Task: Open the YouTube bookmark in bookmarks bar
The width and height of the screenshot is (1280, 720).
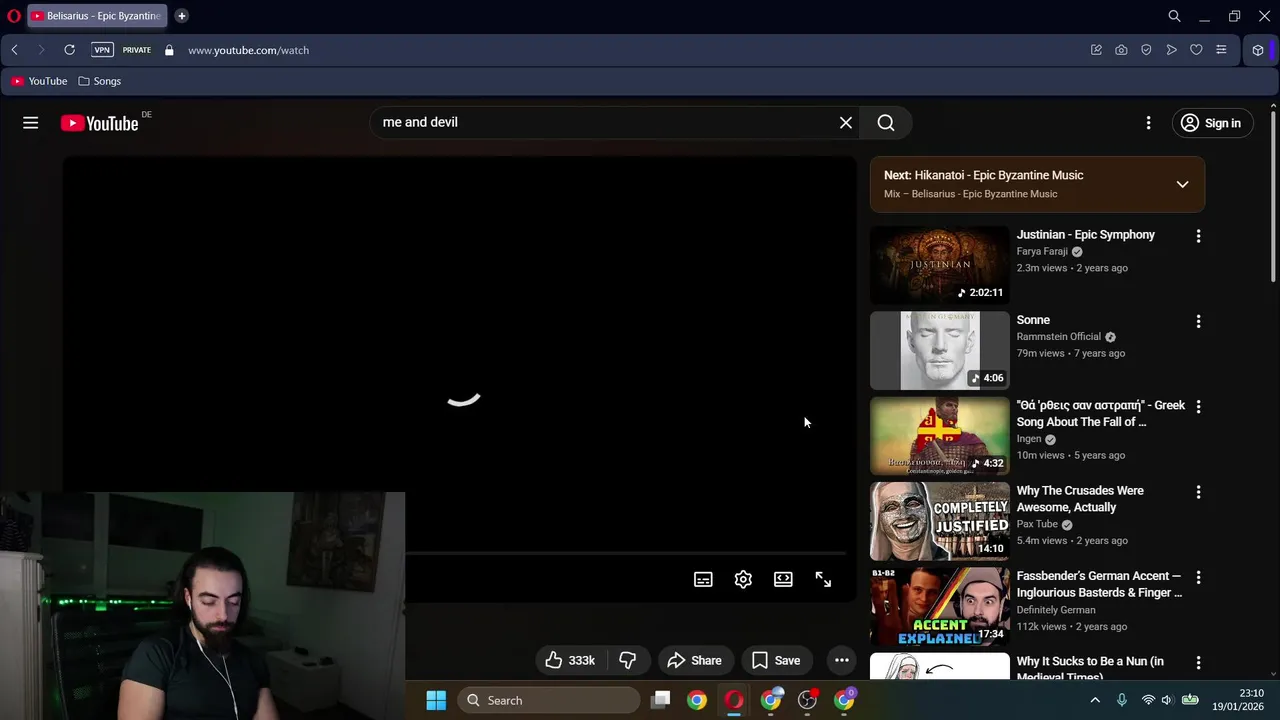Action: (x=39, y=81)
